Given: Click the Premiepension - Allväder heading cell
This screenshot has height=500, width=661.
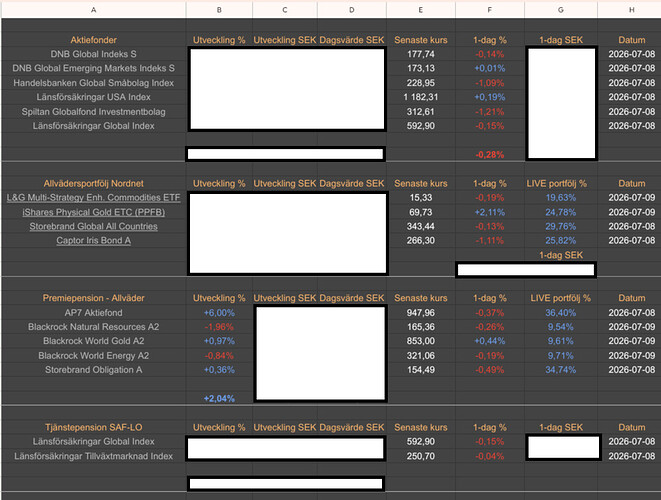Looking at the screenshot, I should point(94,298).
